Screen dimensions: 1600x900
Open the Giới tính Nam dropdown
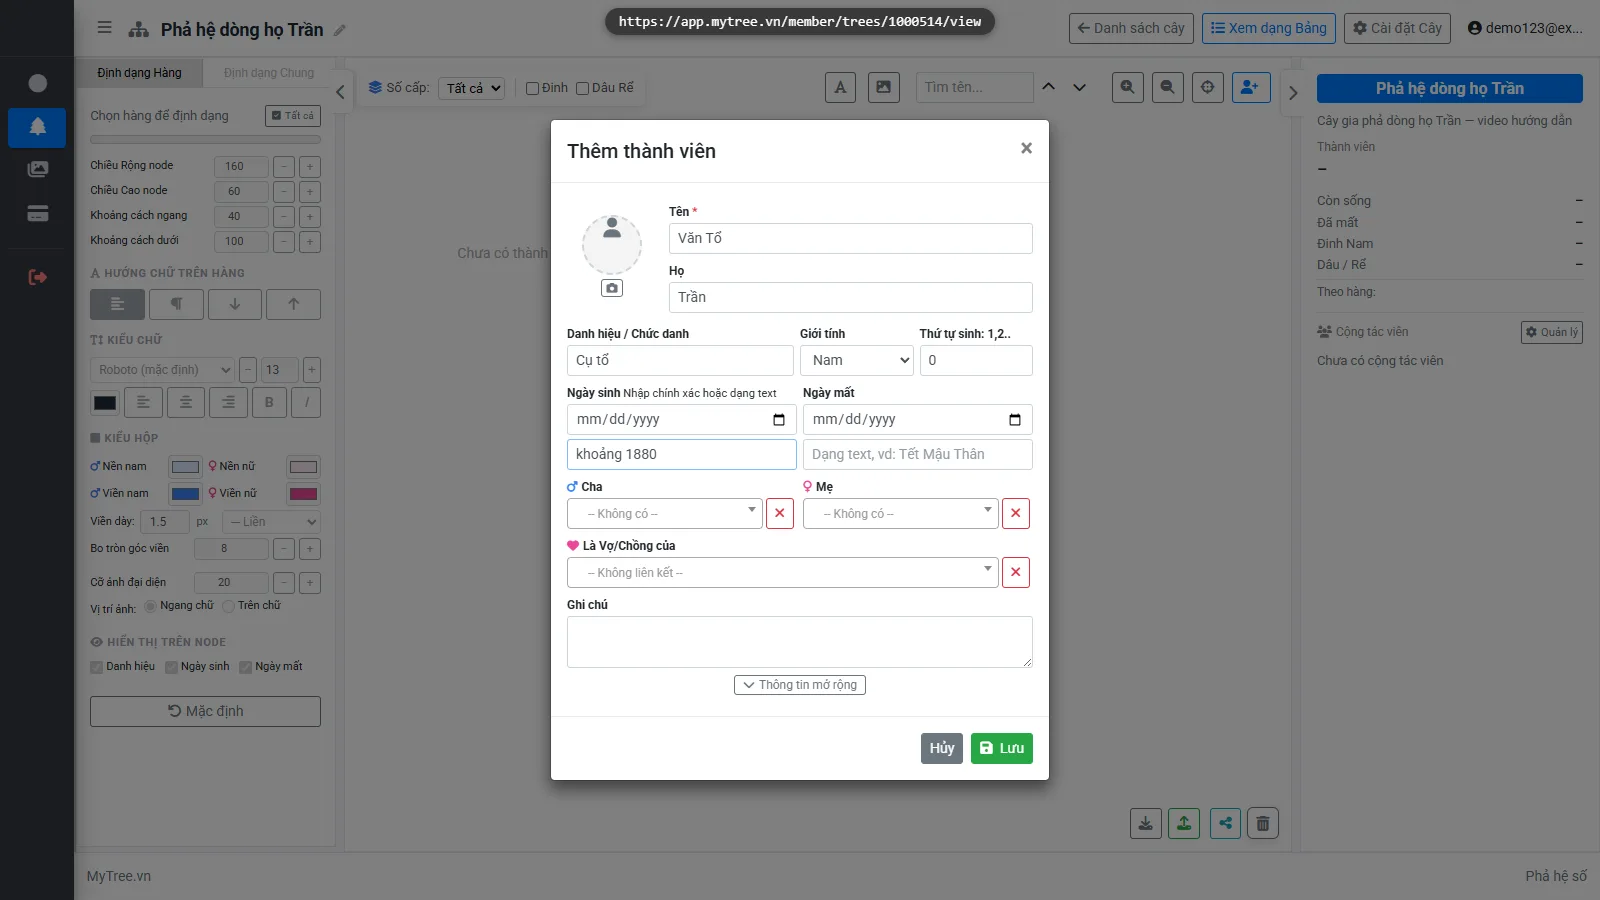857,360
